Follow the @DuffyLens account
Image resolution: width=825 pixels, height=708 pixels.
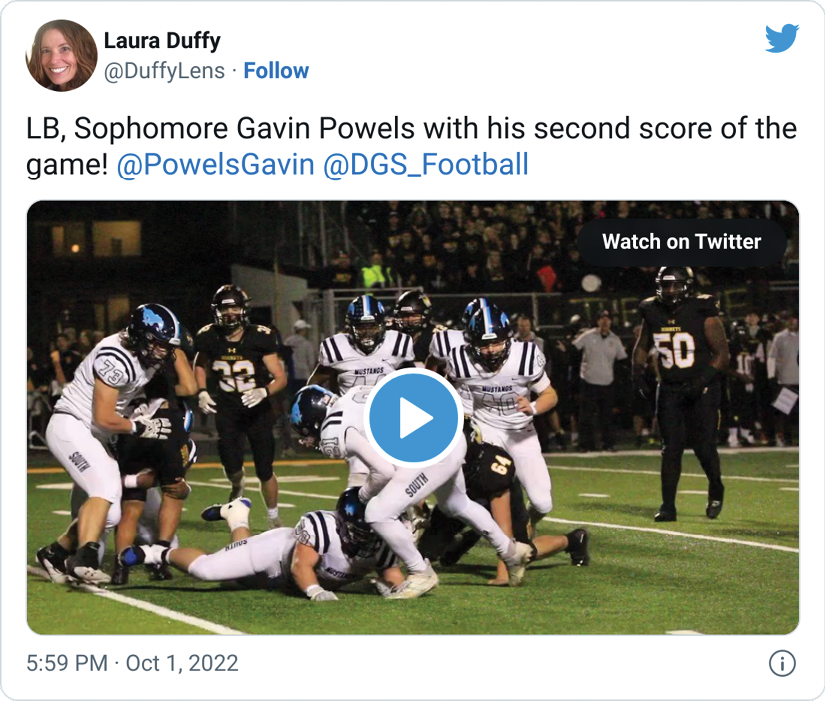click(x=276, y=71)
